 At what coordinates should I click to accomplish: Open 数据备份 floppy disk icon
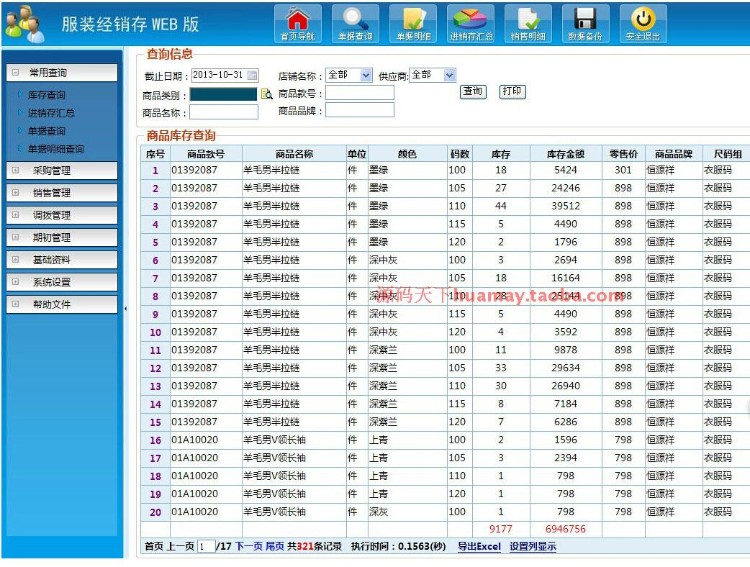point(585,23)
